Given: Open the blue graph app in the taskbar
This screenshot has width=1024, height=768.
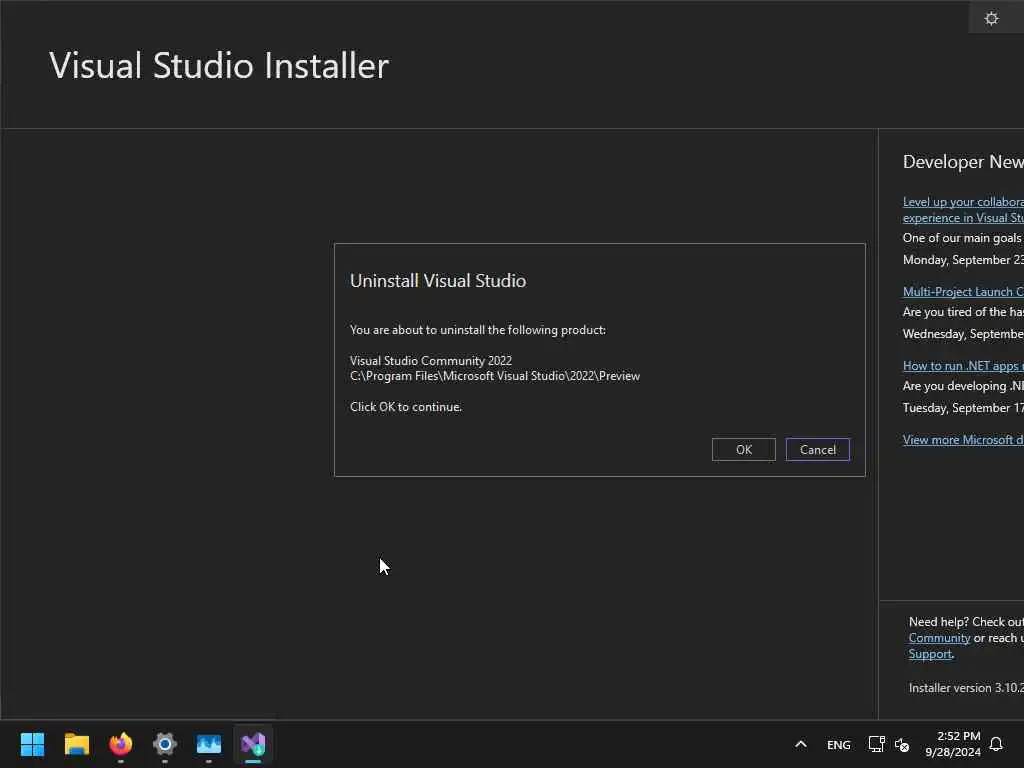Looking at the screenshot, I should click(x=209, y=744).
